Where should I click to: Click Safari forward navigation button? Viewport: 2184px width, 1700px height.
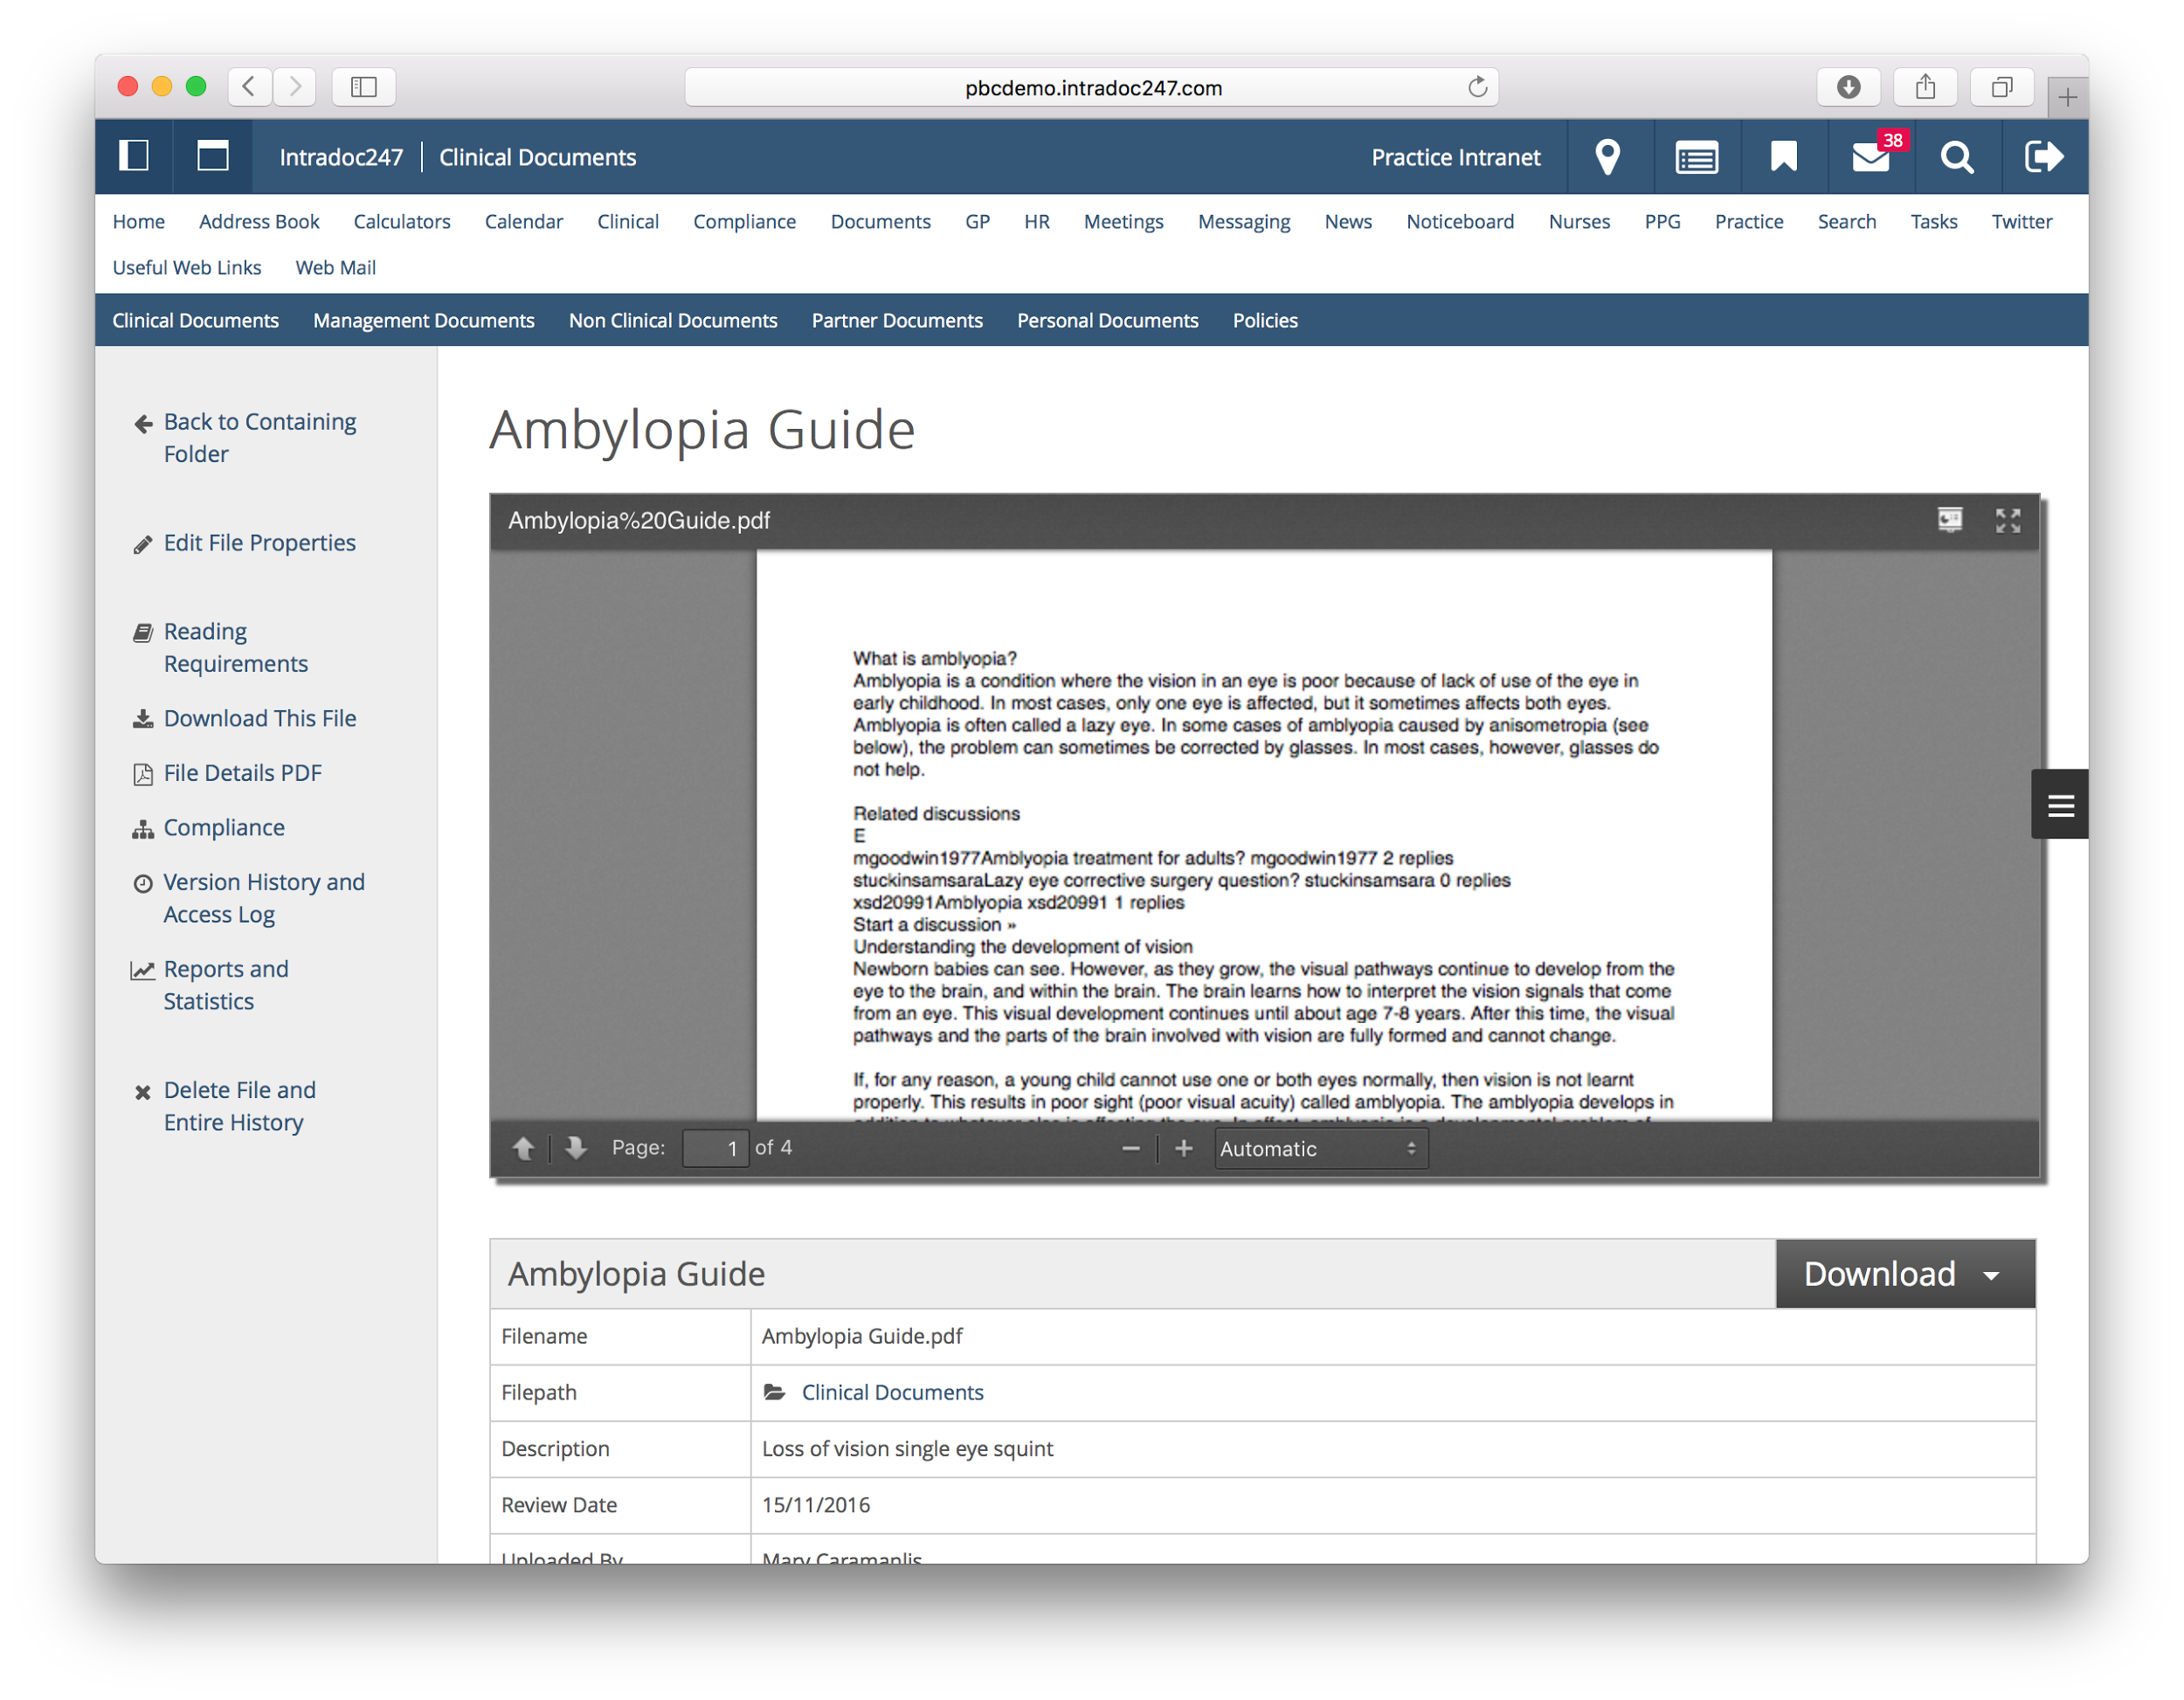pyautogui.click(x=295, y=87)
